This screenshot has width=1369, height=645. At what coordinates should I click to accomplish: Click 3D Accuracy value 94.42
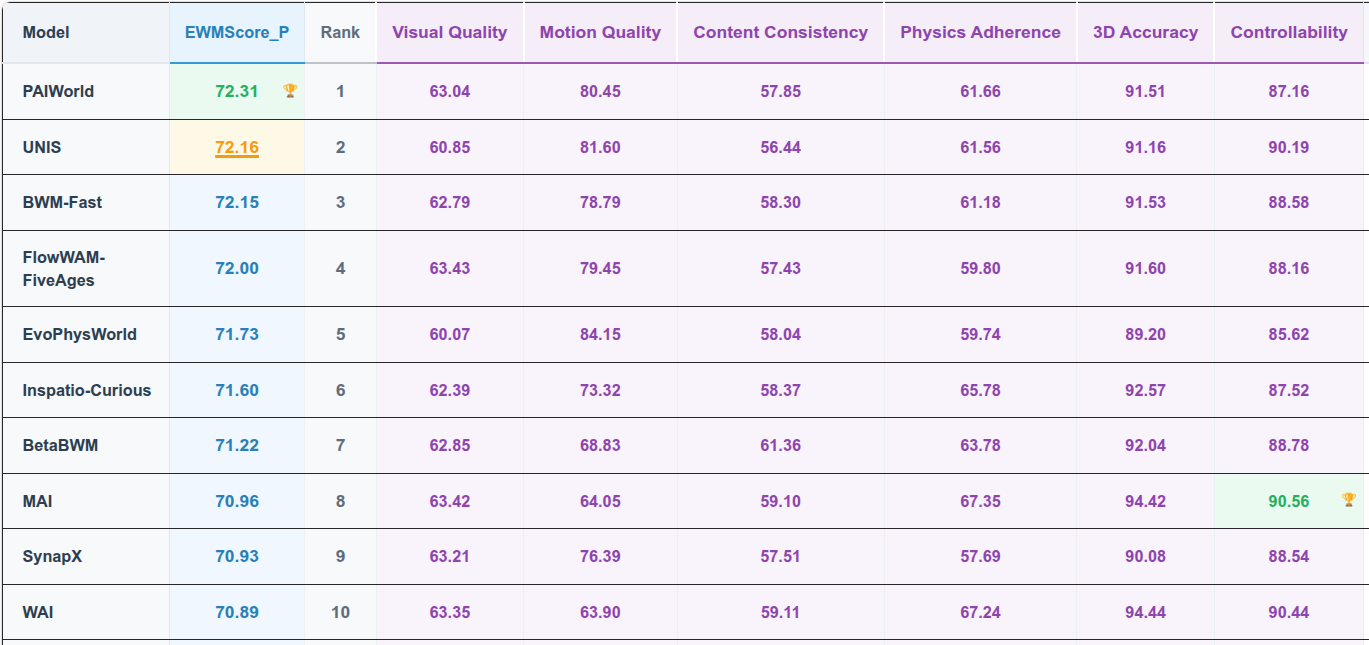pos(1145,501)
